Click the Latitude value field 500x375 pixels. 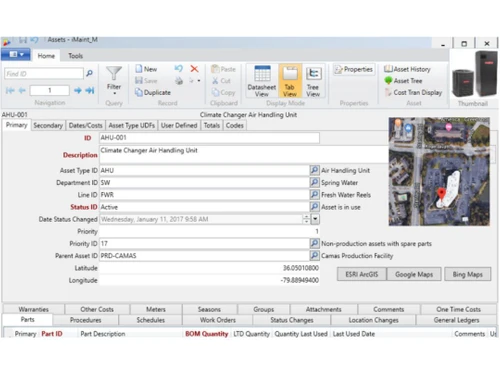tap(209, 268)
